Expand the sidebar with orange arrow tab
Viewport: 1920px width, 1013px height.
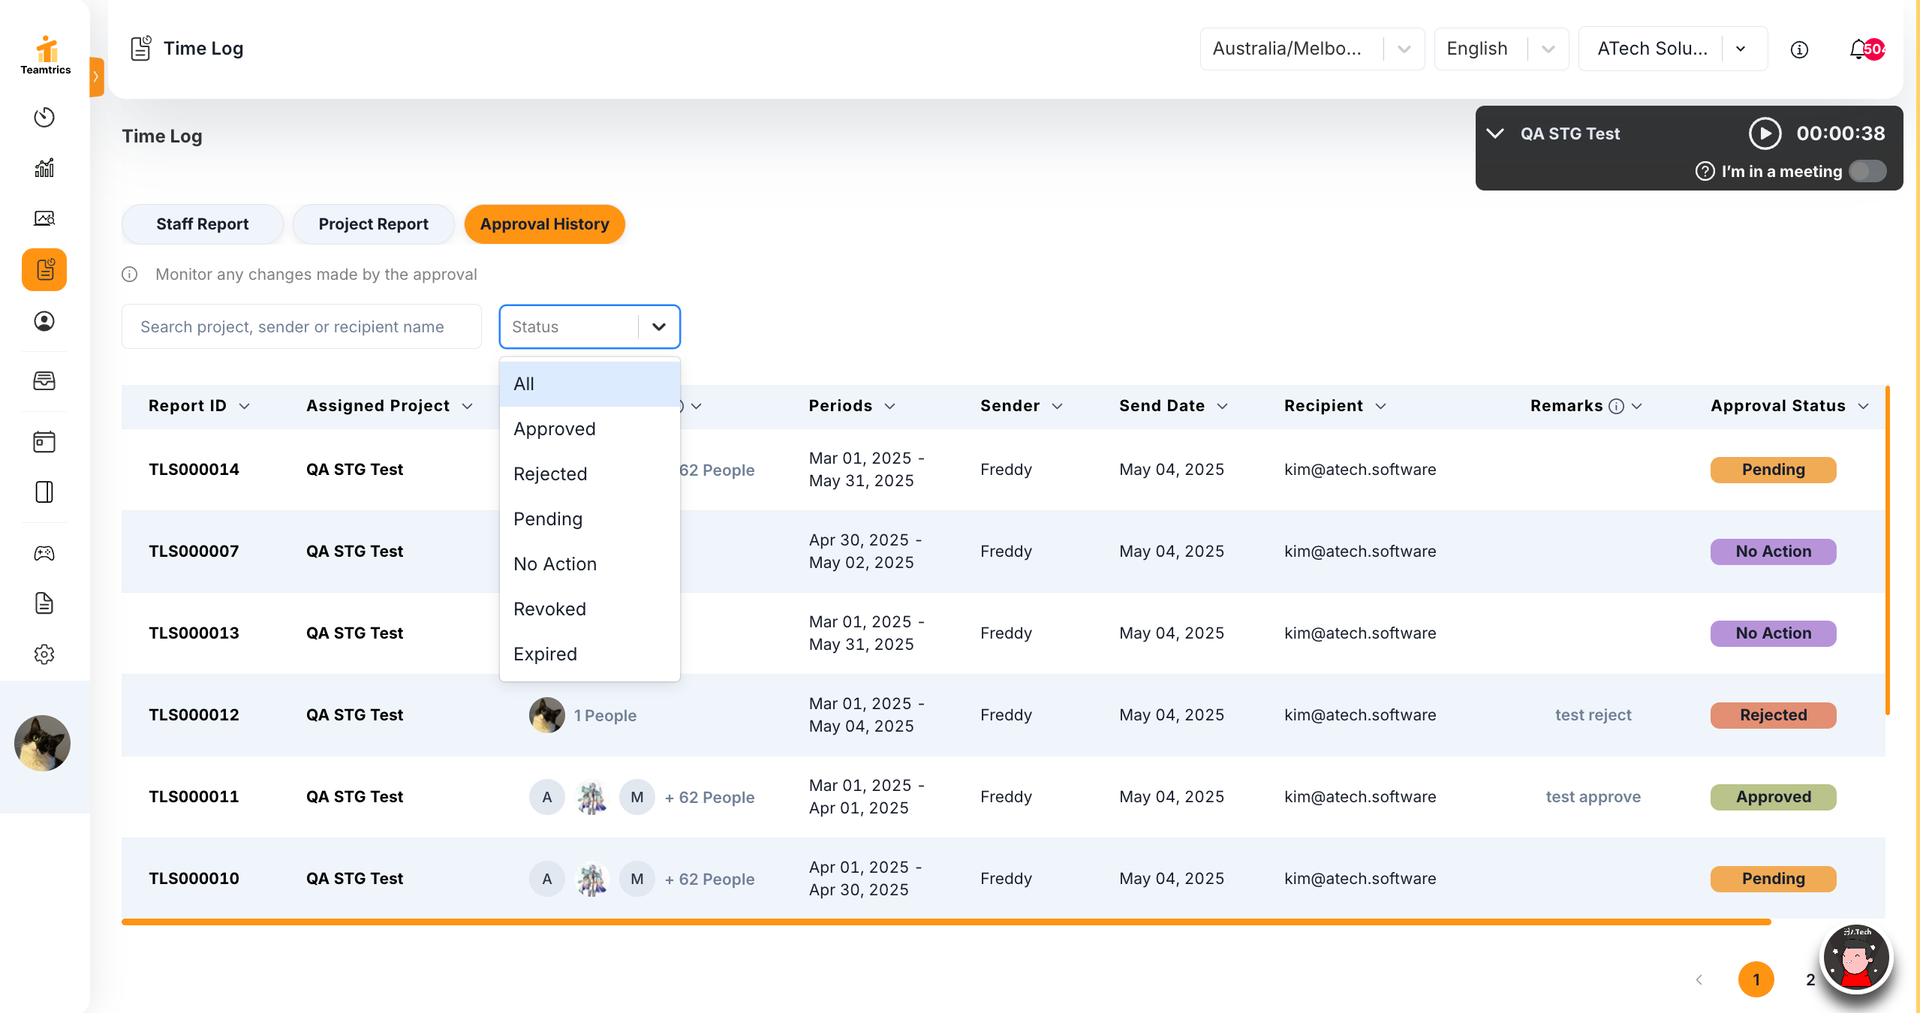click(97, 77)
